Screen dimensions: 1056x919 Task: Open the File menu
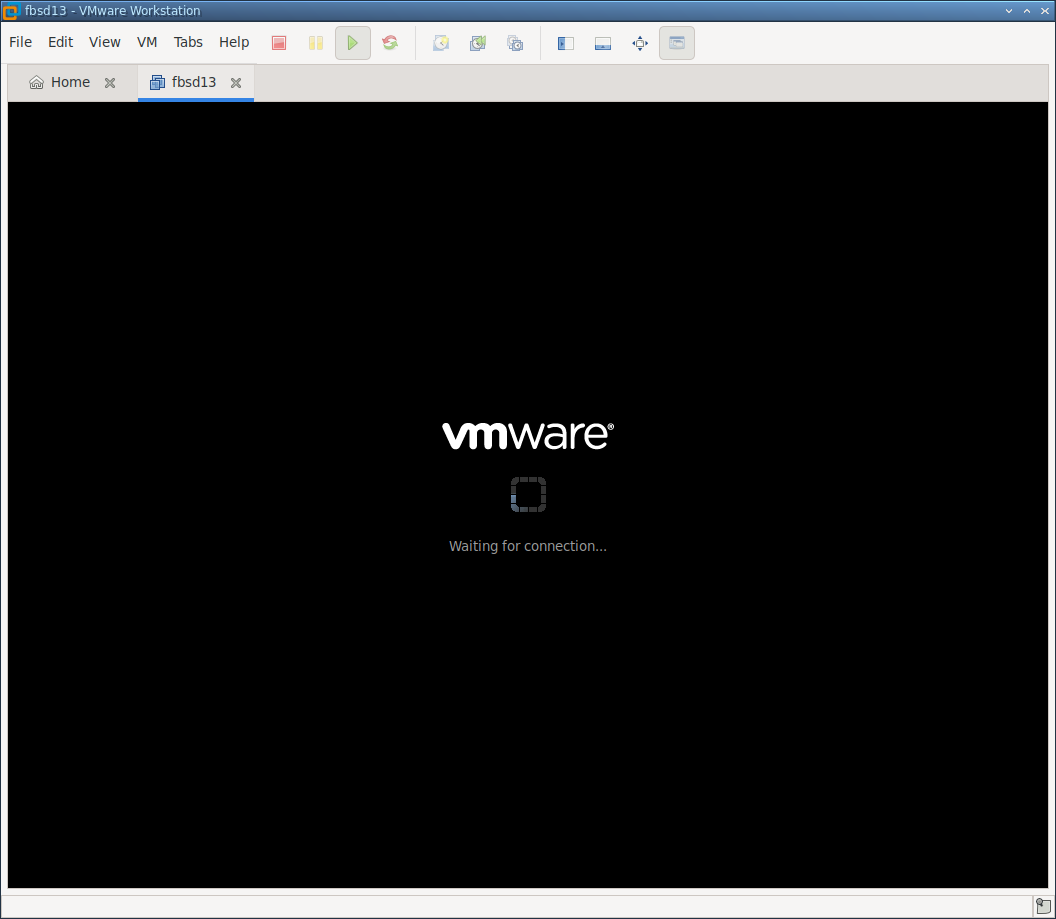coord(20,42)
